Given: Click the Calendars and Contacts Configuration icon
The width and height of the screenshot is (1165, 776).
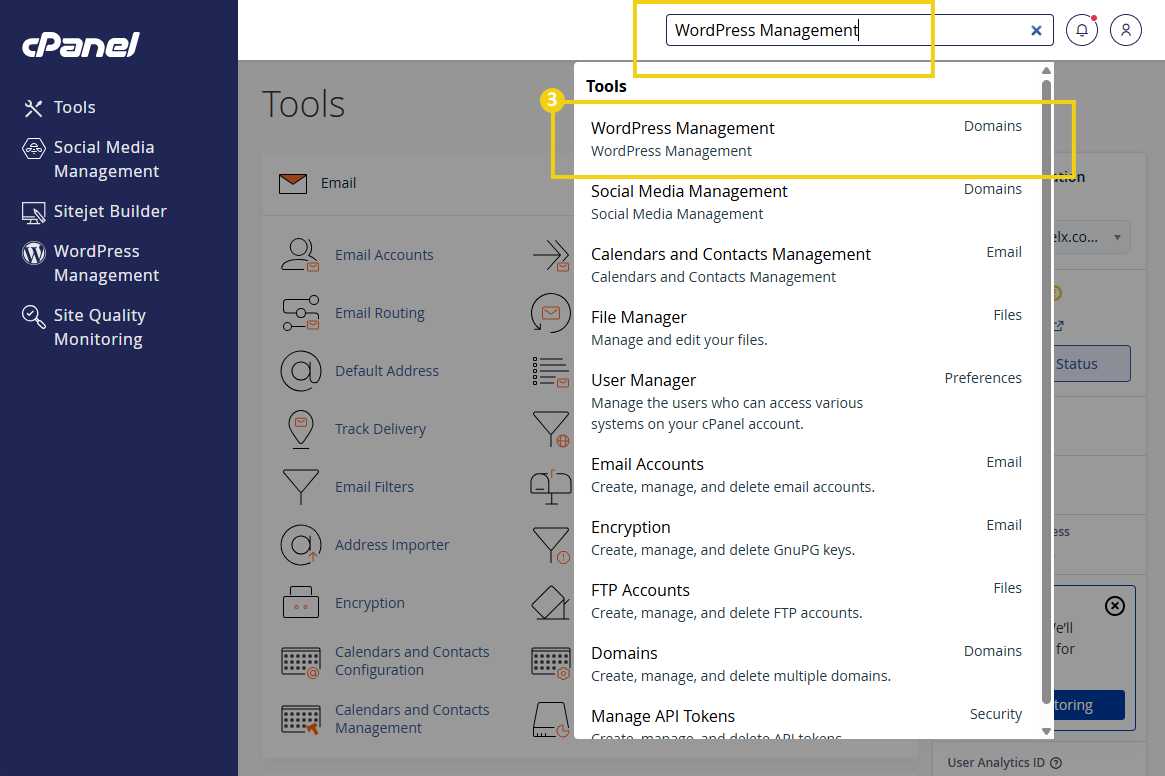Looking at the screenshot, I should tap(300, 660).
